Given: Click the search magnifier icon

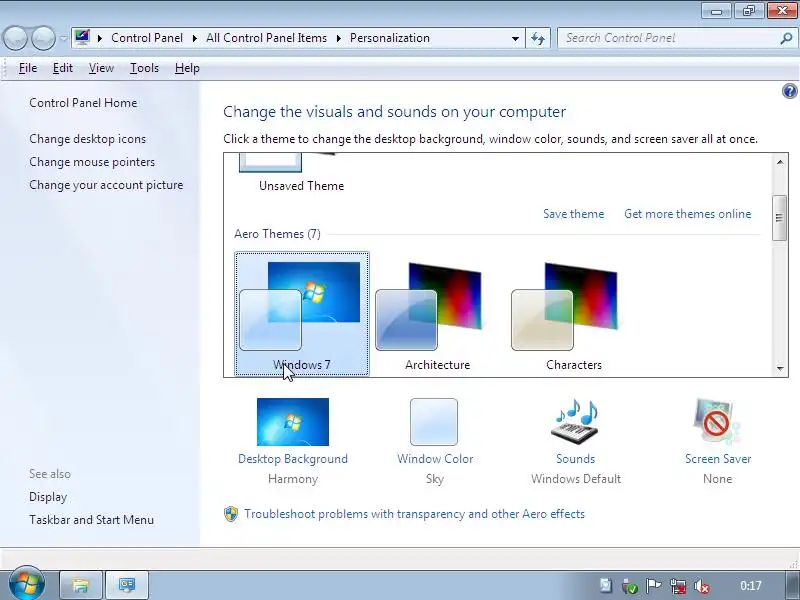Looking at the screenshot, I should click(x=786, y=38).
